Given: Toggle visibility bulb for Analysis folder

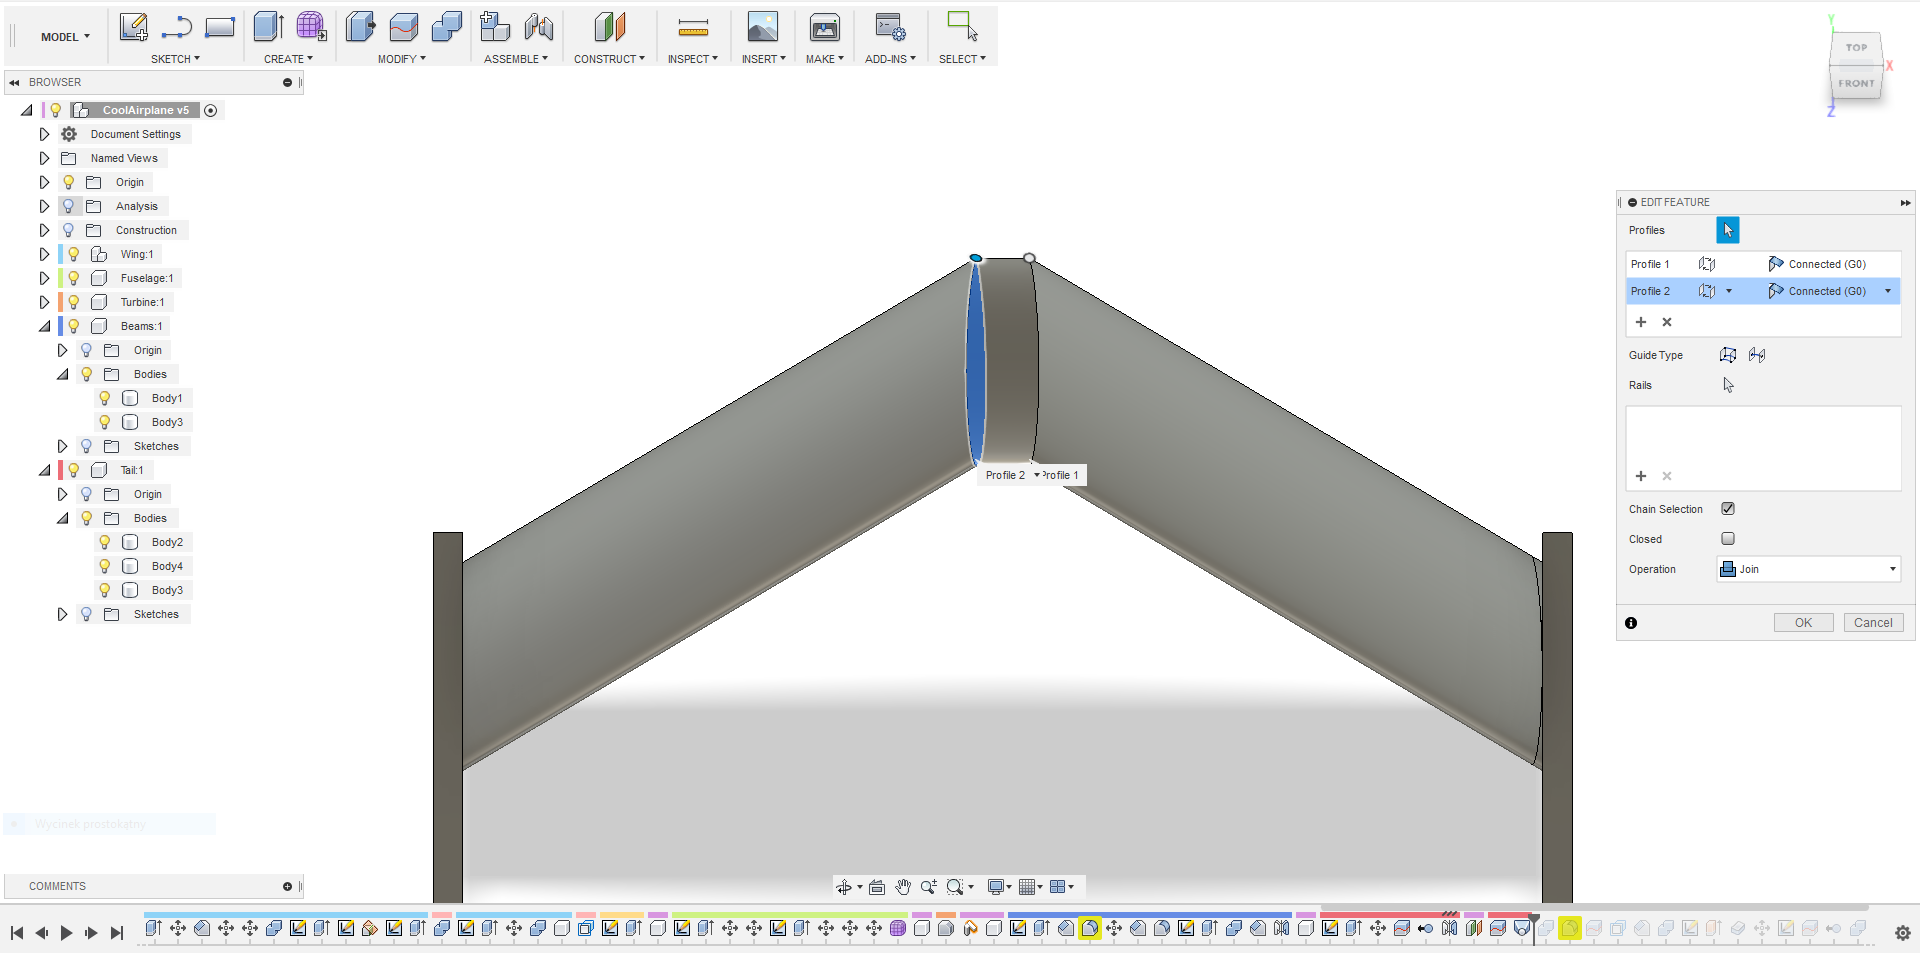Looking at the screenshot, I should click(68, 206).
